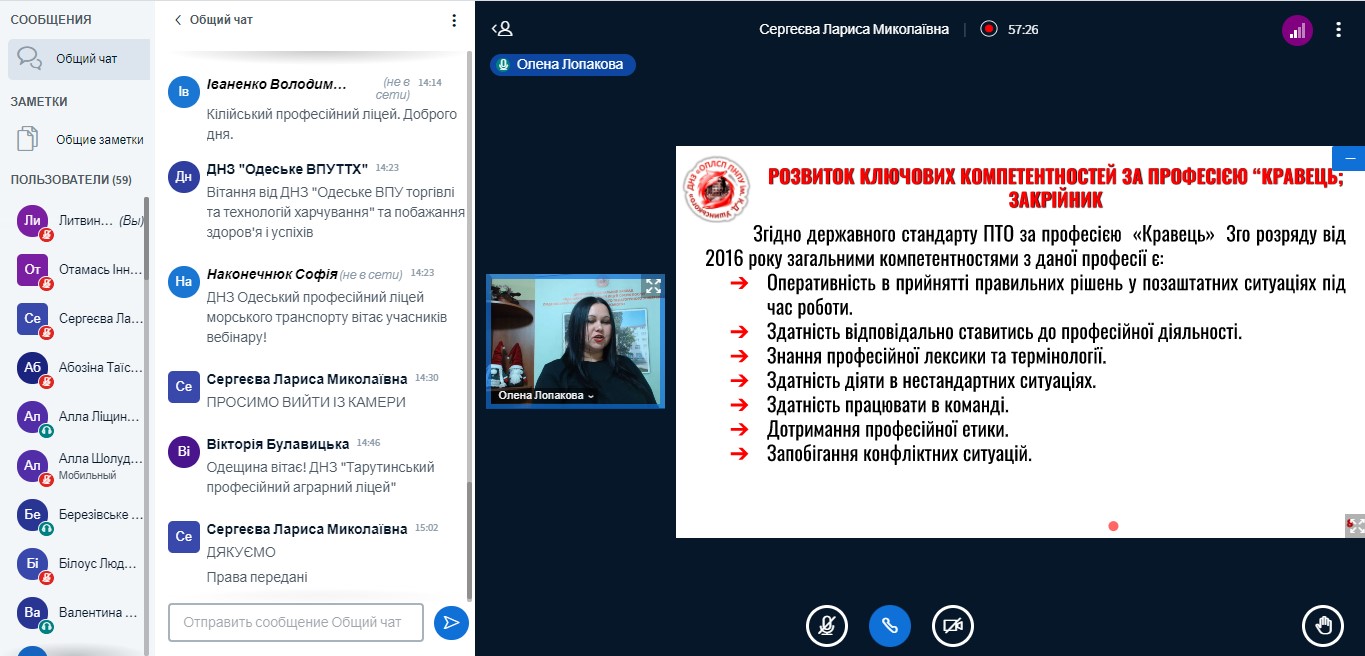Click the recording indicator red circle

point(989,29)
